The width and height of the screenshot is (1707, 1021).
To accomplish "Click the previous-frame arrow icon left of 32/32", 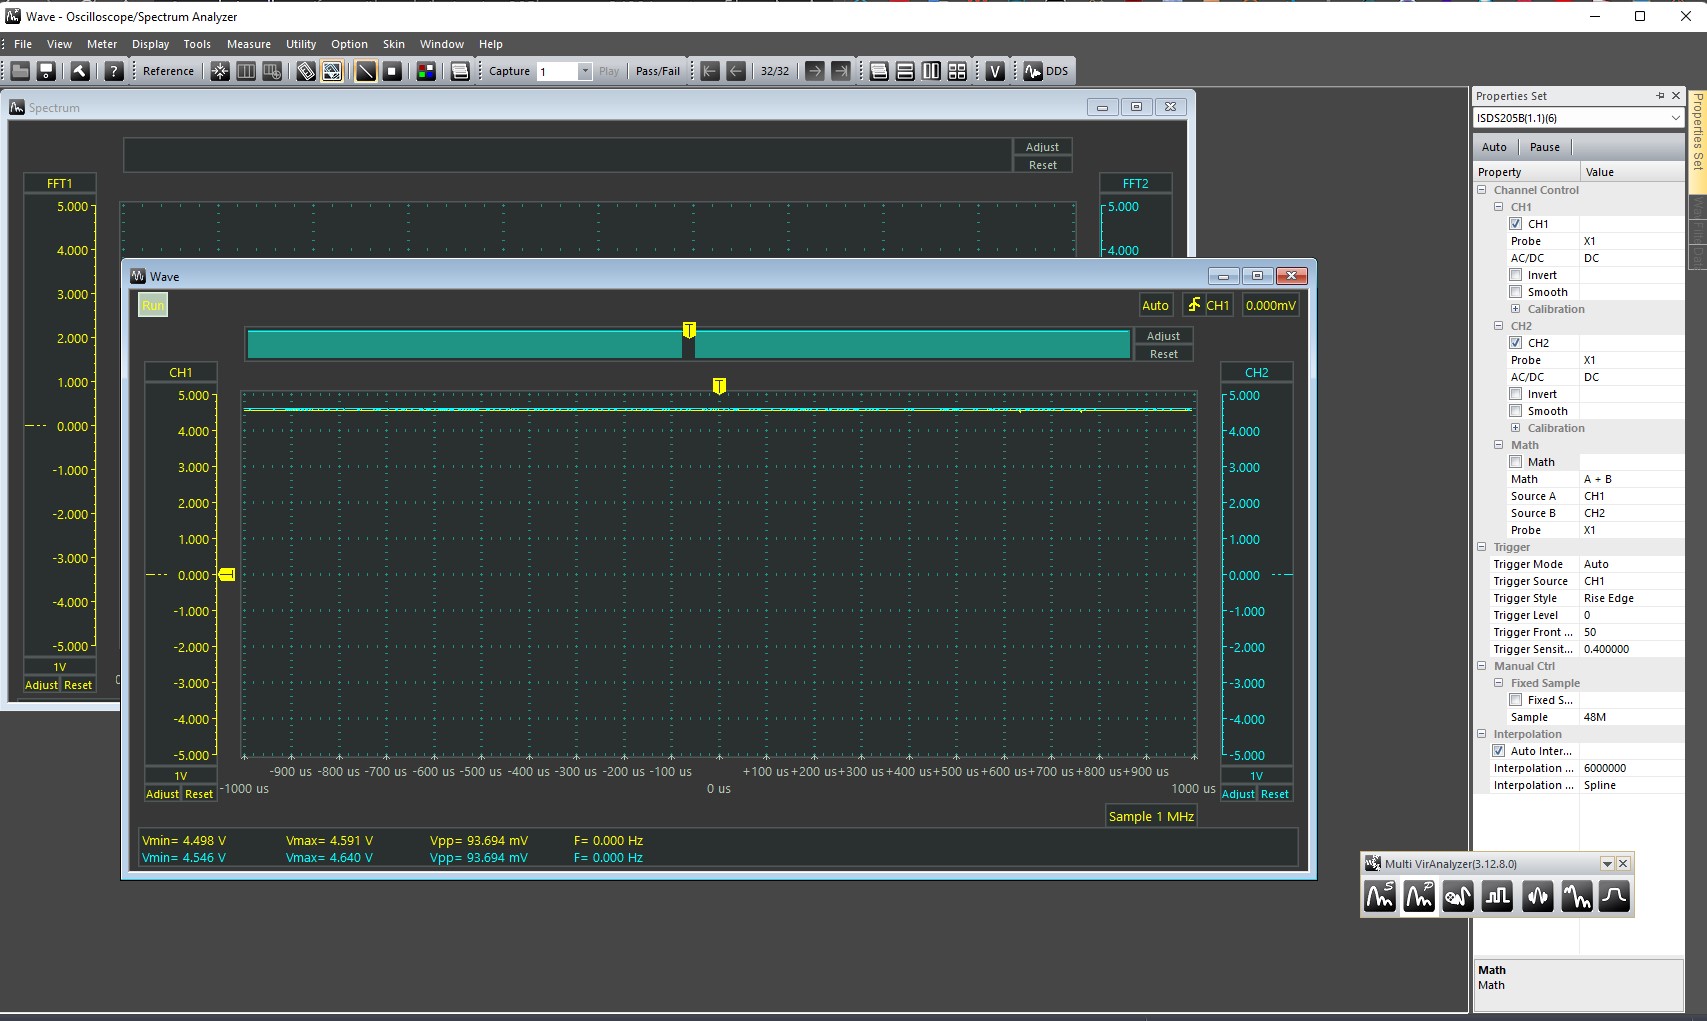I will [736, 71].
